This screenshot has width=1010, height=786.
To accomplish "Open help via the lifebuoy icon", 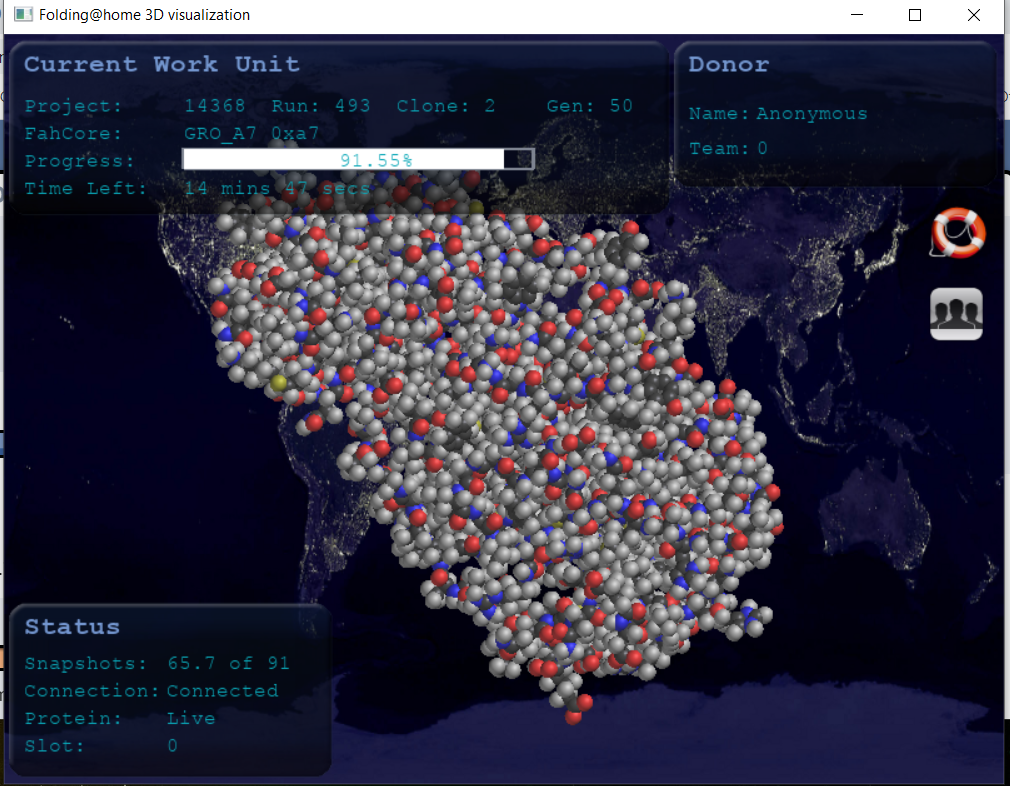I will point(956,233).
